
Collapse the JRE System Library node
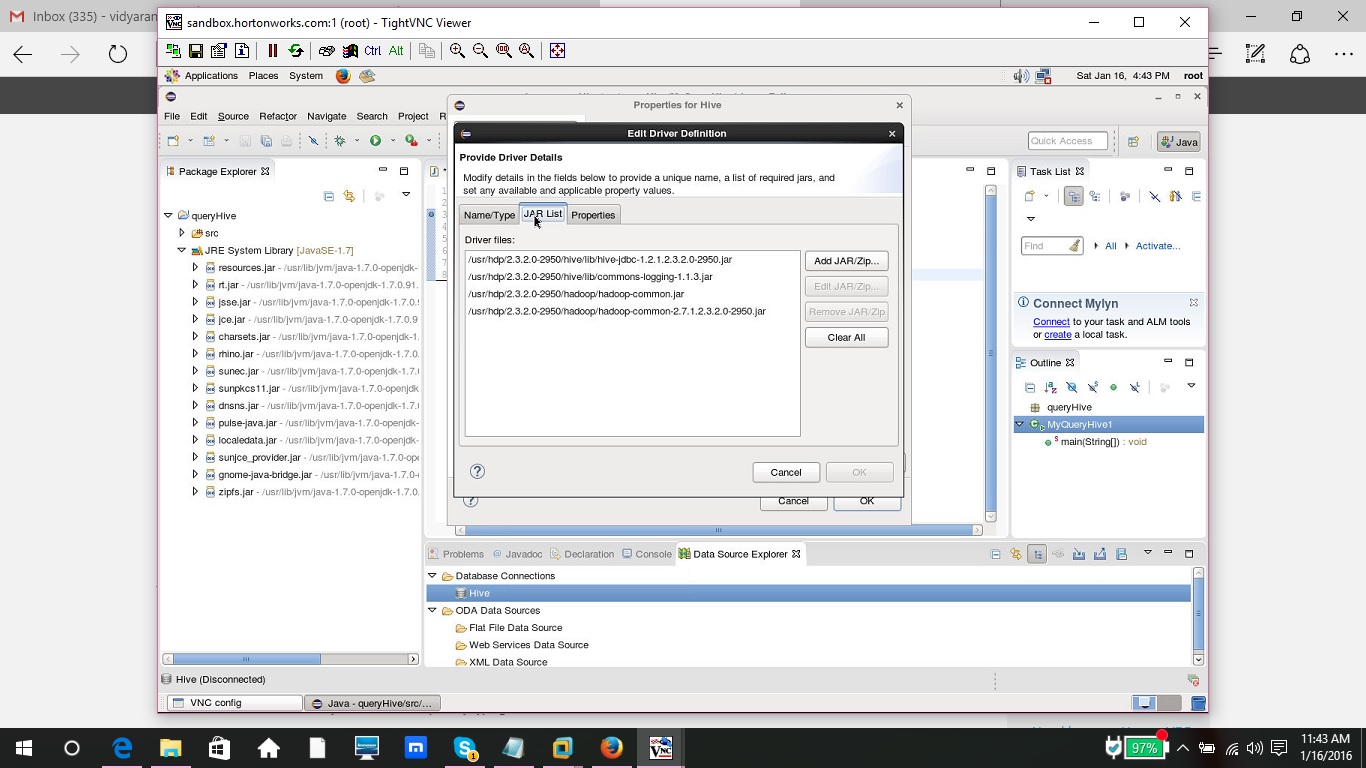(x=182, y=250)
